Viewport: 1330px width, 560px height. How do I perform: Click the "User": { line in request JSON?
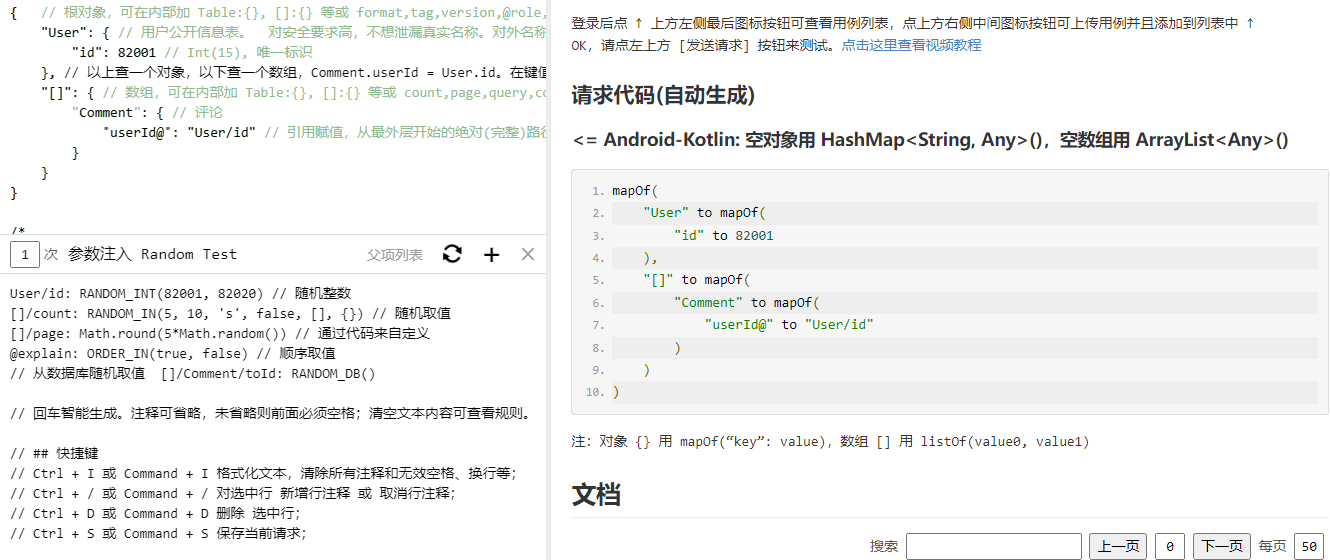(x=294, y=32)
